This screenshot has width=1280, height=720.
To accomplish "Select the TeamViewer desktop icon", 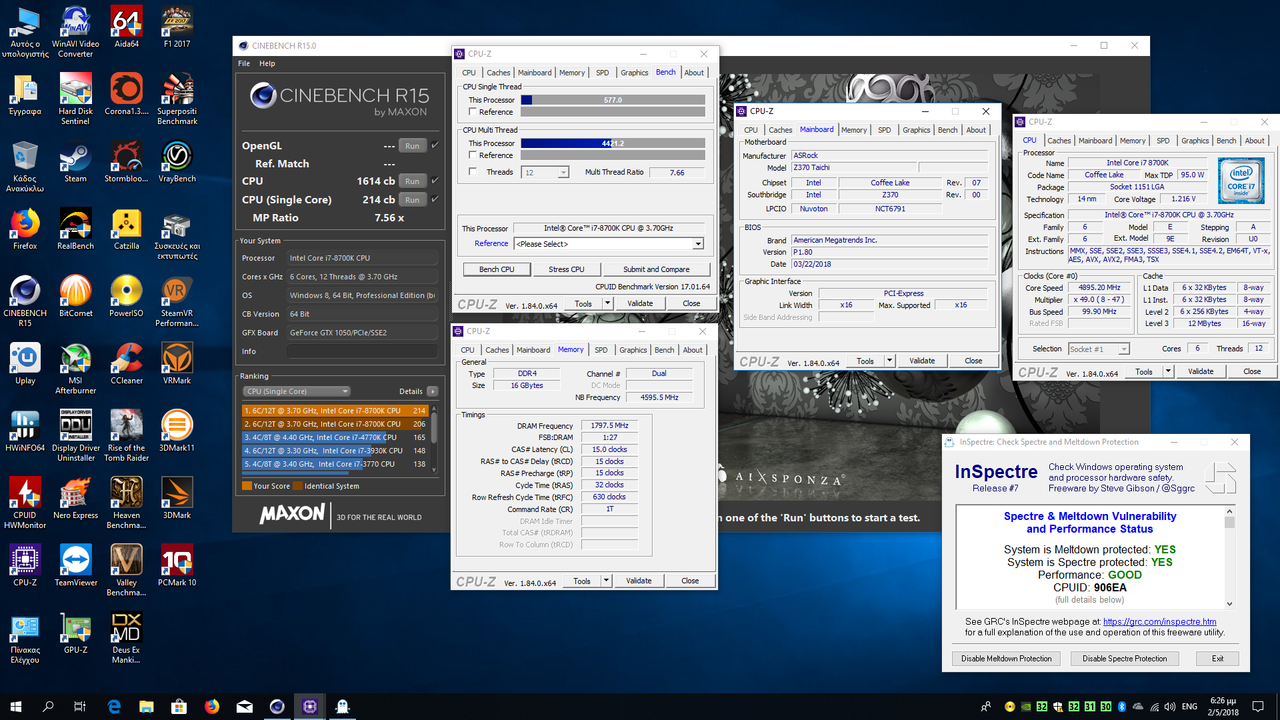I will point(76,566).
